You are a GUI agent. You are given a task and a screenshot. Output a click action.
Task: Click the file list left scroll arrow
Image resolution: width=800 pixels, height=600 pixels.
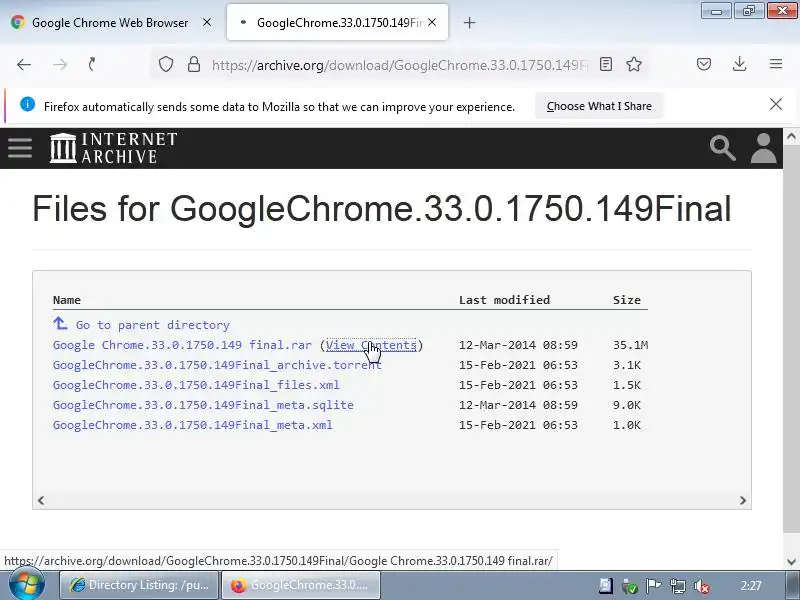pyautogui.click(x=41, y=501)
